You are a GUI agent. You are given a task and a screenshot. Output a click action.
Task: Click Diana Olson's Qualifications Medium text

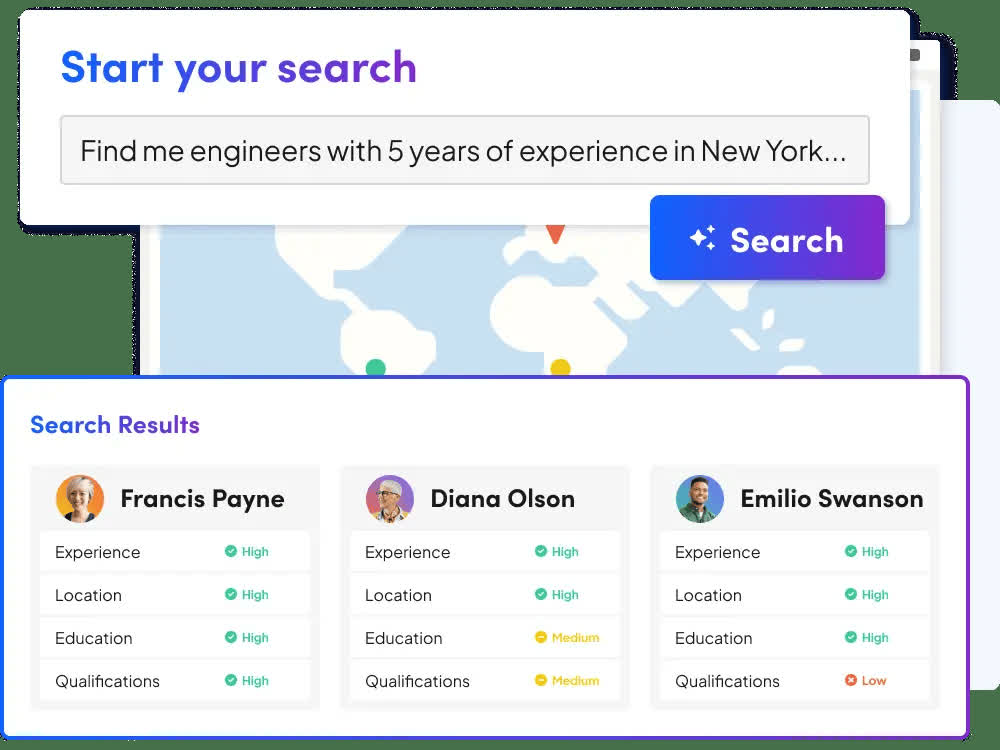point(575,680)
